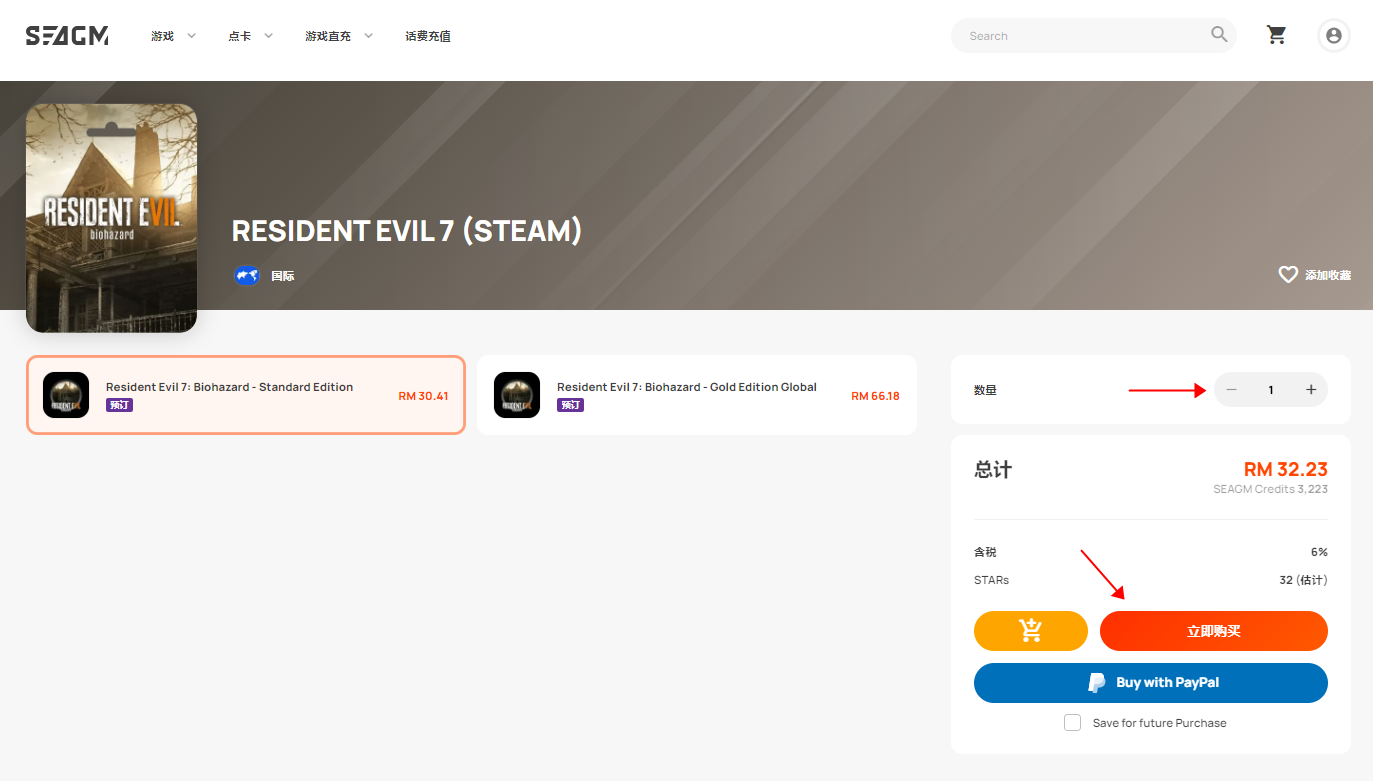Viewport: 1373px width, 781px height.
Task: Click the quantity value 1
Action: tap(1271, 390)
